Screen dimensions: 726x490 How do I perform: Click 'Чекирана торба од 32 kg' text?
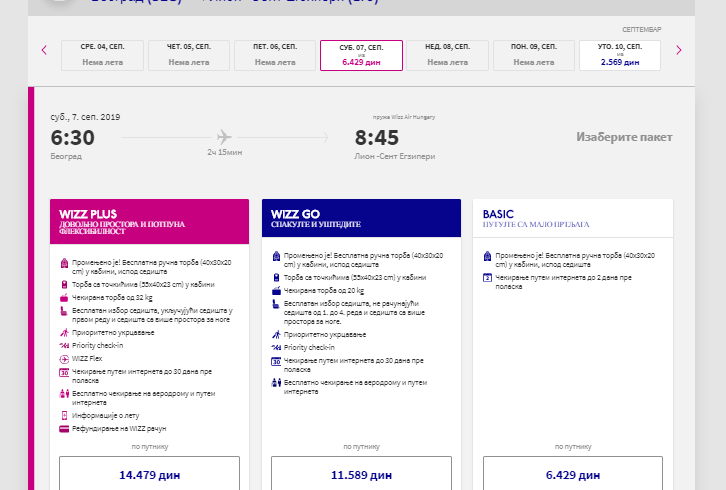tap(112, 297)
